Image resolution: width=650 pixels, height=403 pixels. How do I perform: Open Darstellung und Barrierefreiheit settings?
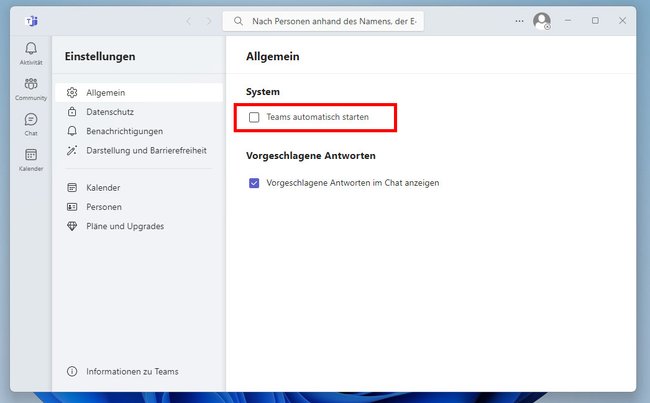(x=139, y=150)
